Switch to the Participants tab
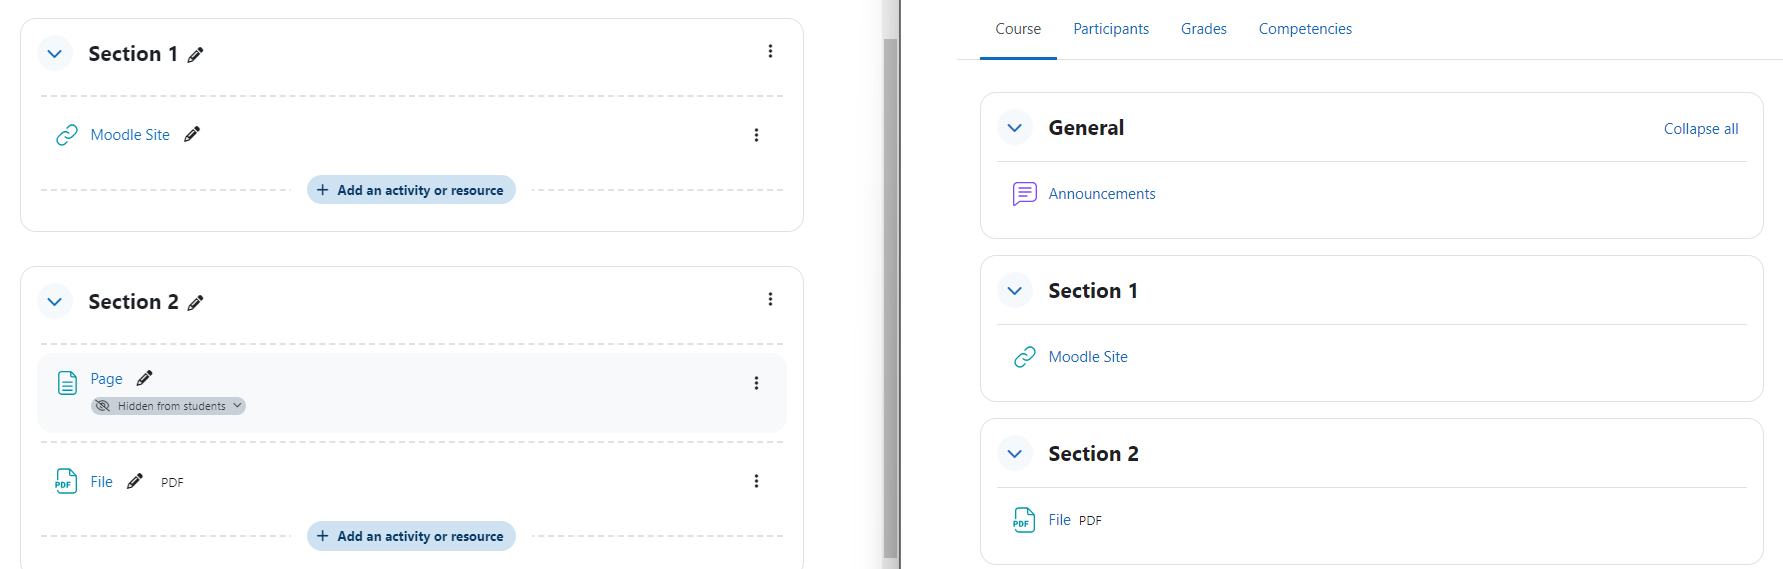The width and height of the screenshot is (1783, 569). point(1111,29)
